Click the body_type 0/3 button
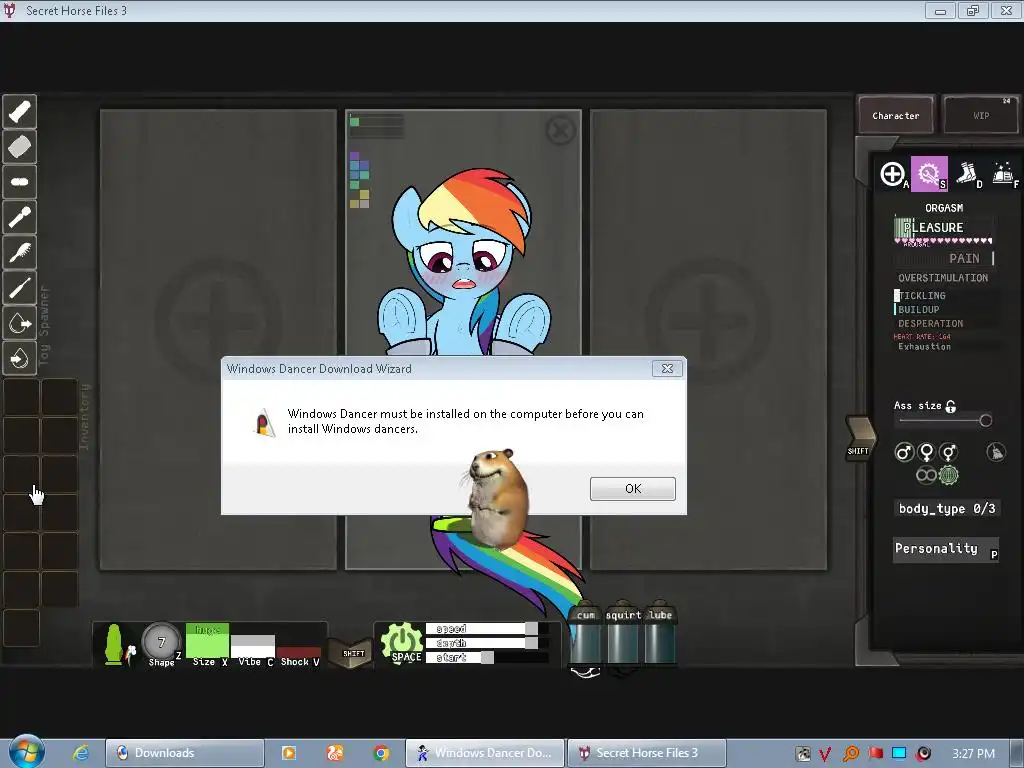1024x768 pixels. coord(946,509)
